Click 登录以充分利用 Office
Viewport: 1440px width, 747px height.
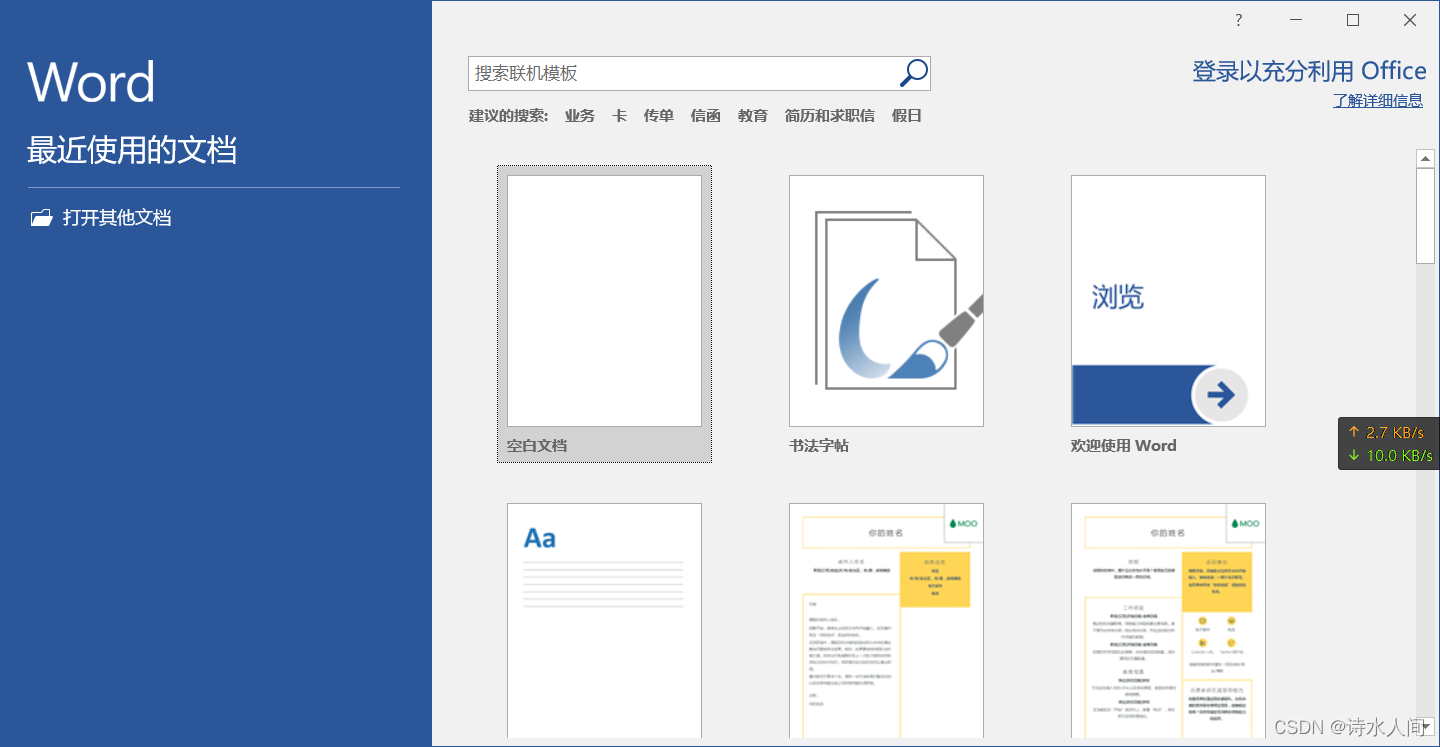pos(1310,70)
